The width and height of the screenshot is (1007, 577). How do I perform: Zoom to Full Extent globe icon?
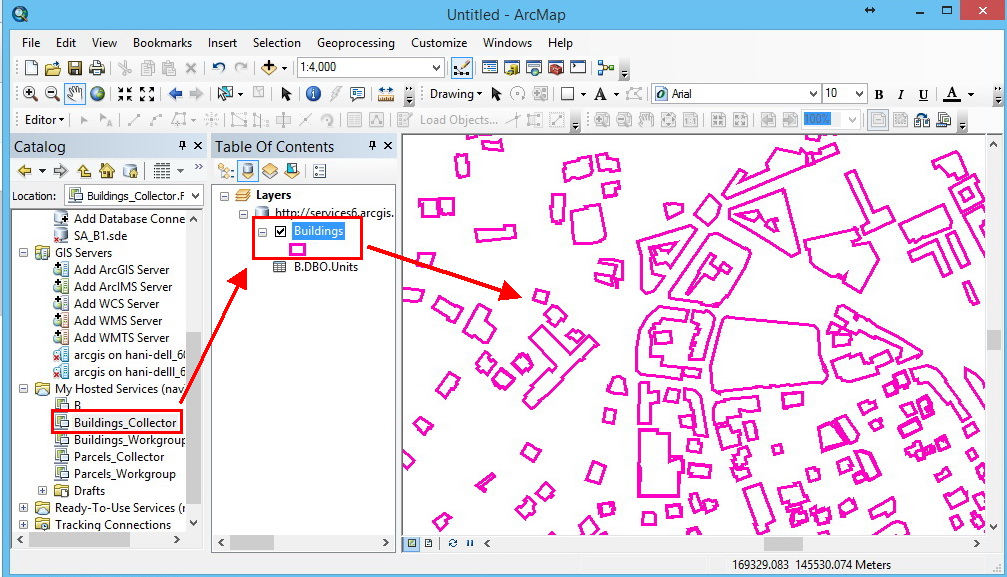click(98, 94)
